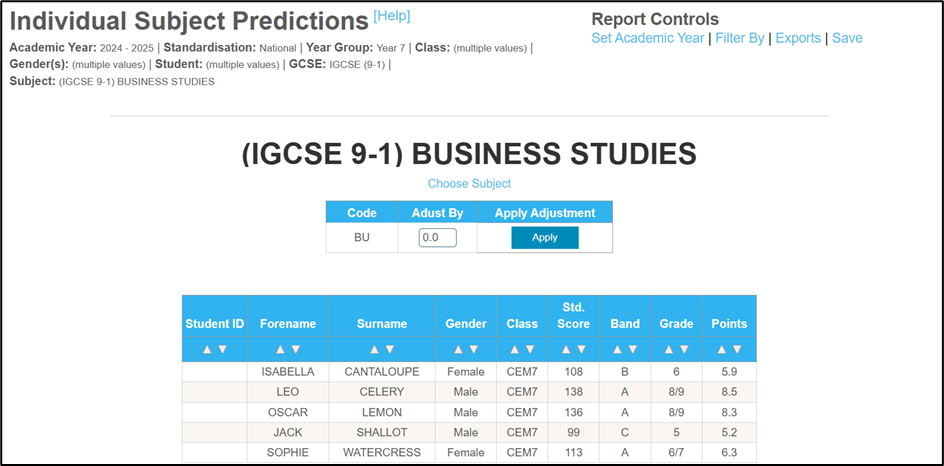The width and height of the screenshot is (944, 466).
Task: Sort Forename column descending arrow
Action: coord(296,349)
